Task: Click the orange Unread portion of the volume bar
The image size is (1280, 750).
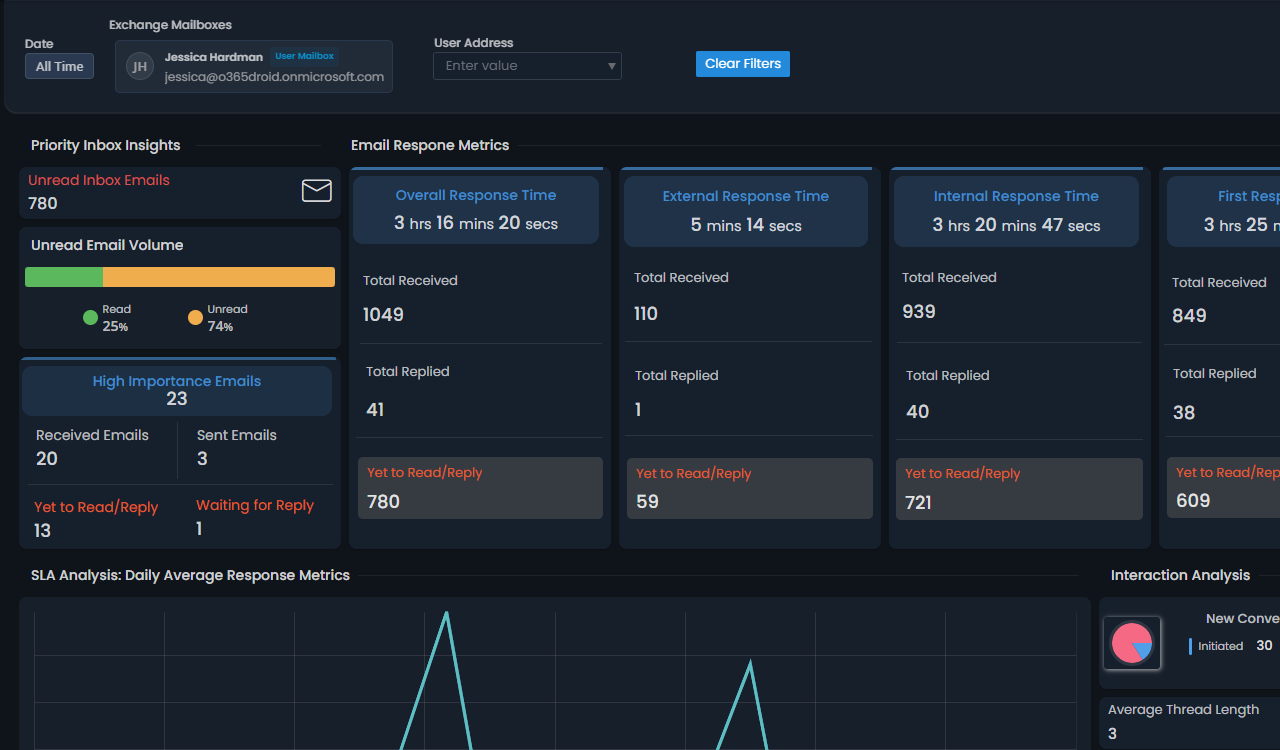Action: click(x=218, y=277)
